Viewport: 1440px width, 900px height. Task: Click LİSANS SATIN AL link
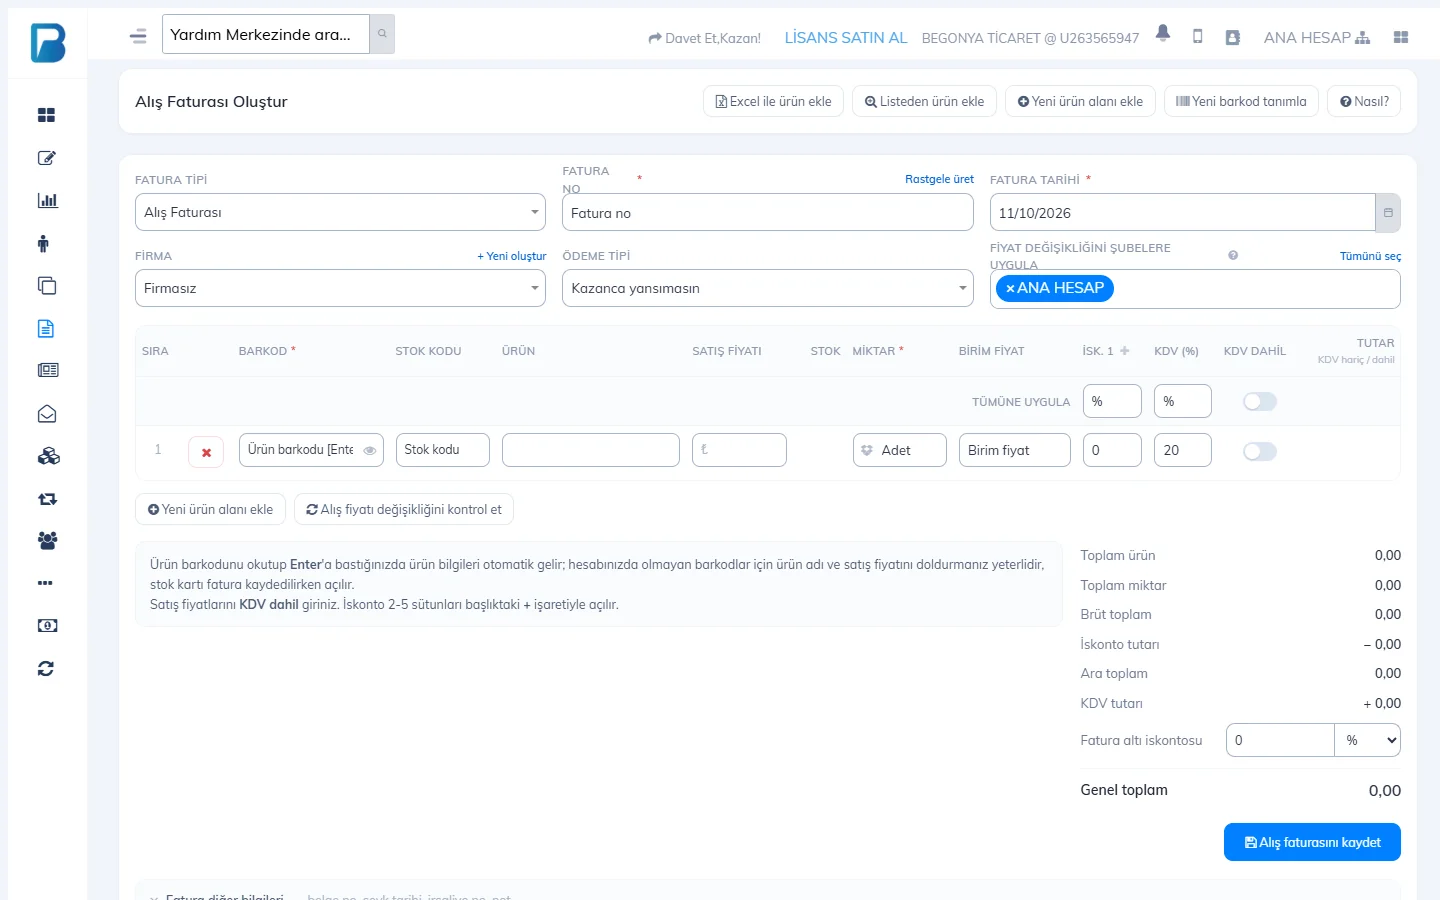846,38
